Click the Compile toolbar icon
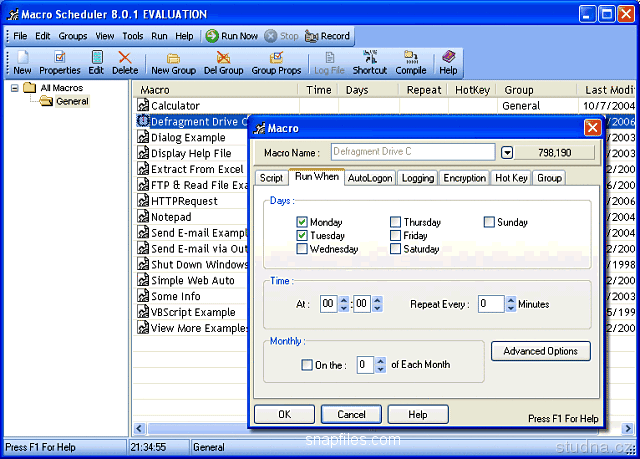 411,63
